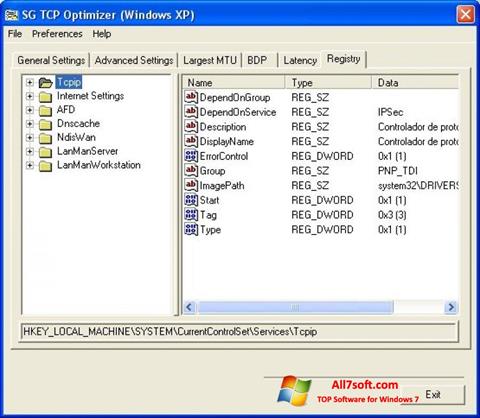The width and height of the screenshot is (480, 418).
Task: Expand the LanManWorkstation tree node
Action: pyautogui.click(x=30, y=165)
